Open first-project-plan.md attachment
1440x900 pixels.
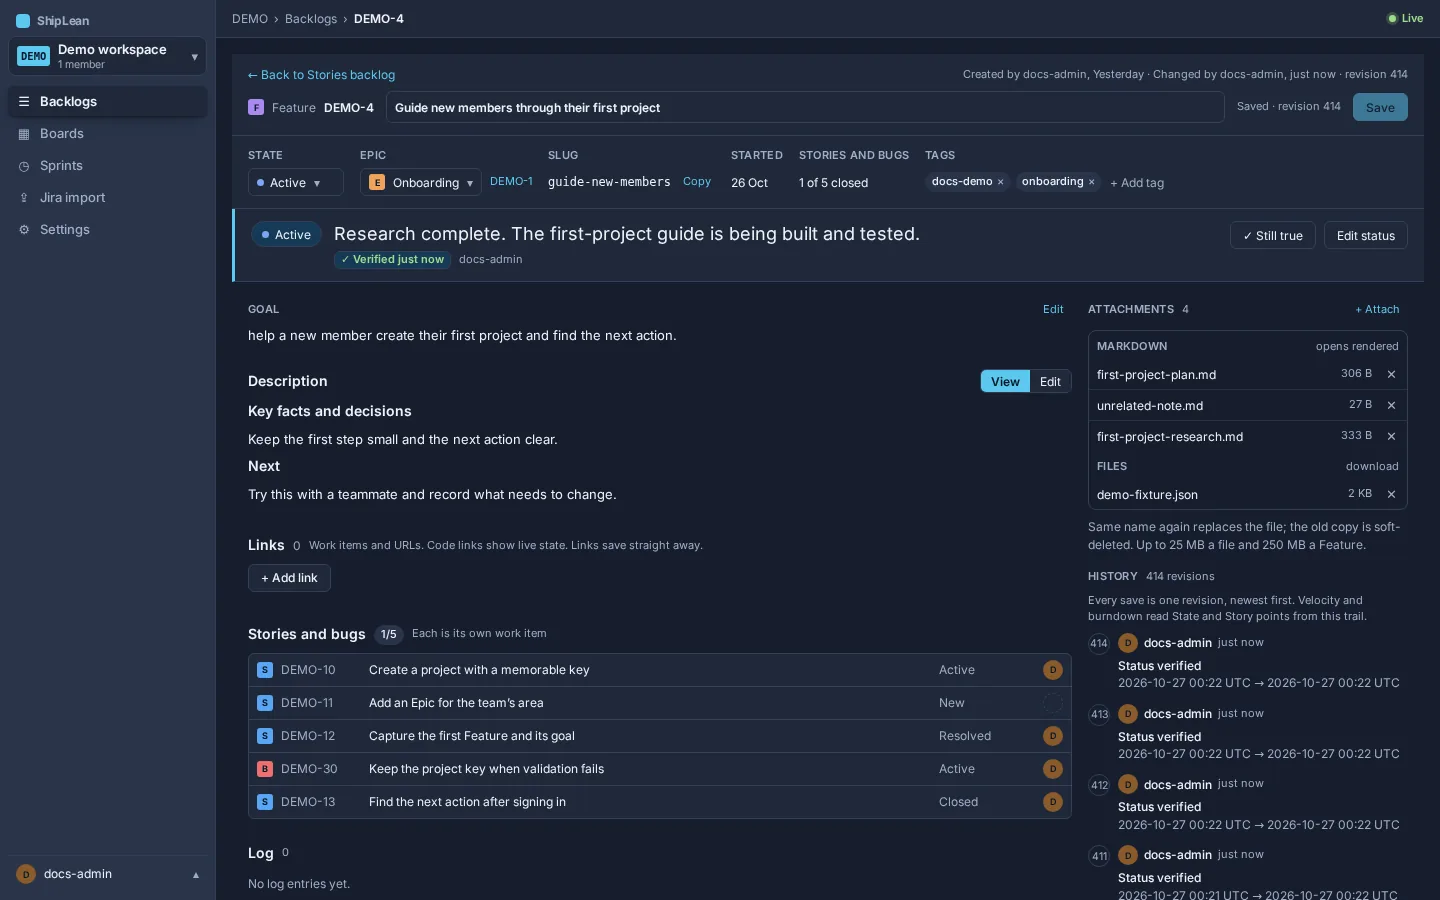(x=1156, y=375)
